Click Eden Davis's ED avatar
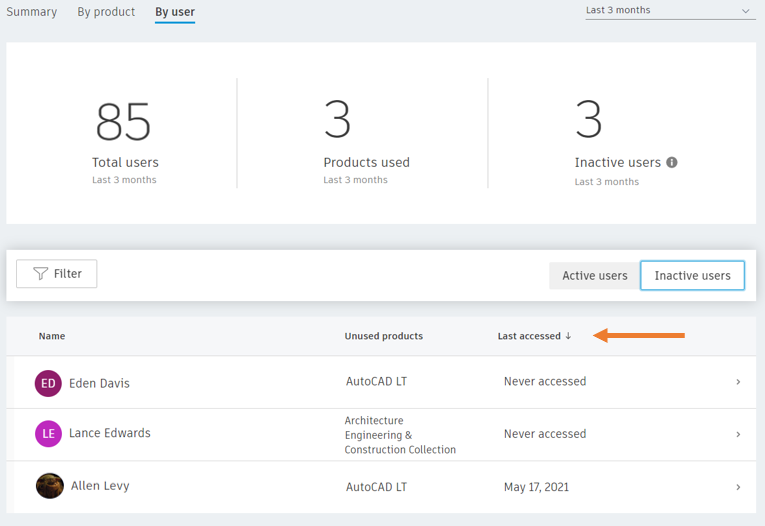 click(48, 384)
